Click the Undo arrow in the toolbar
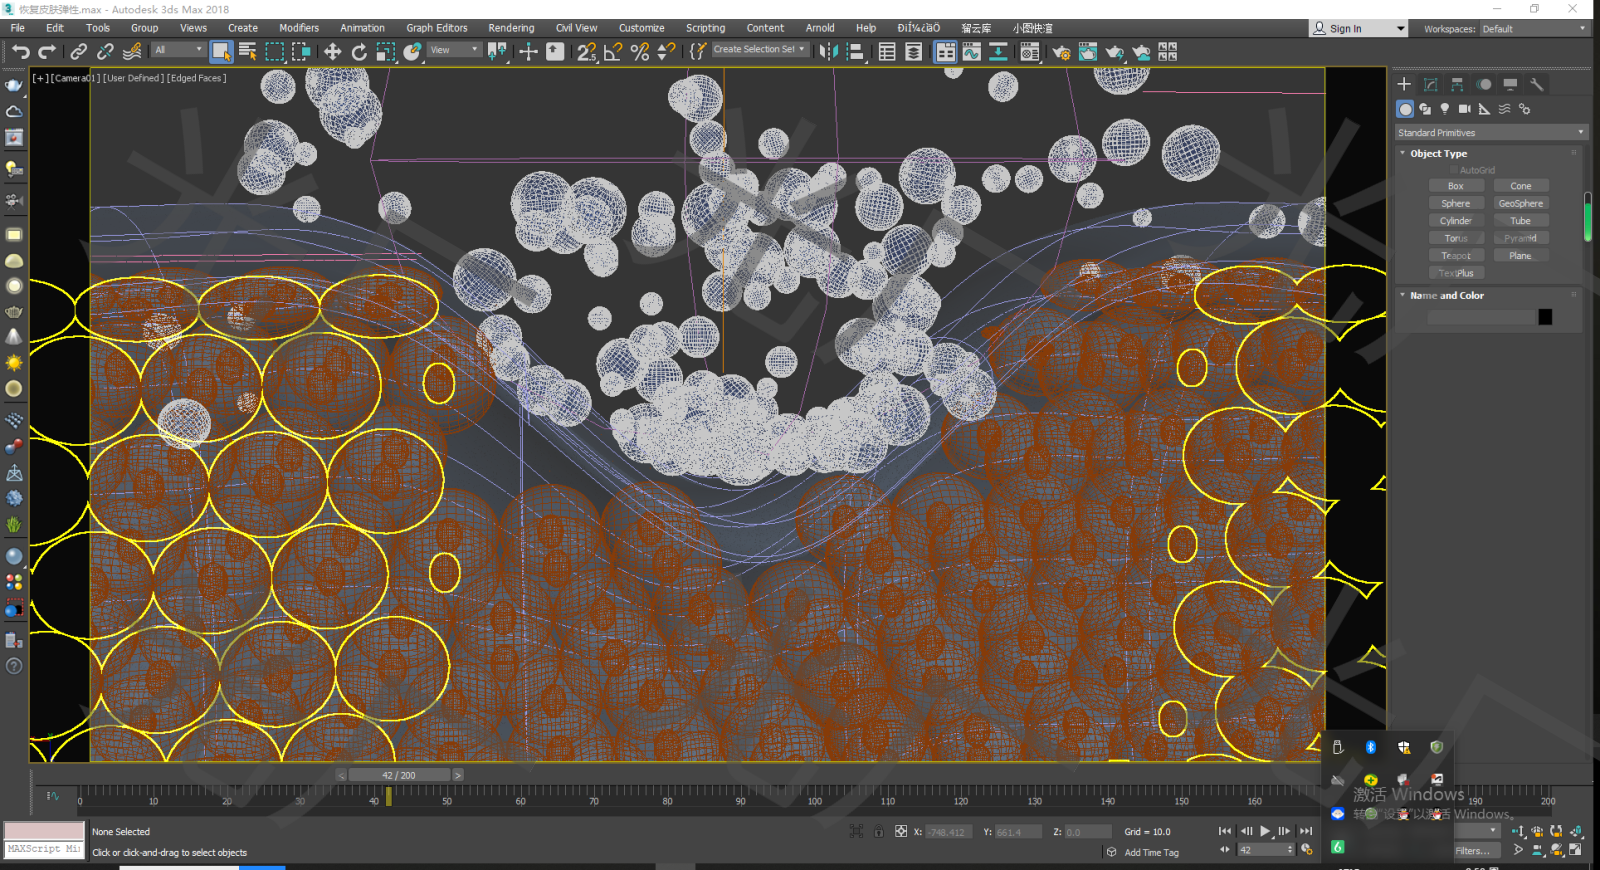 21,51
